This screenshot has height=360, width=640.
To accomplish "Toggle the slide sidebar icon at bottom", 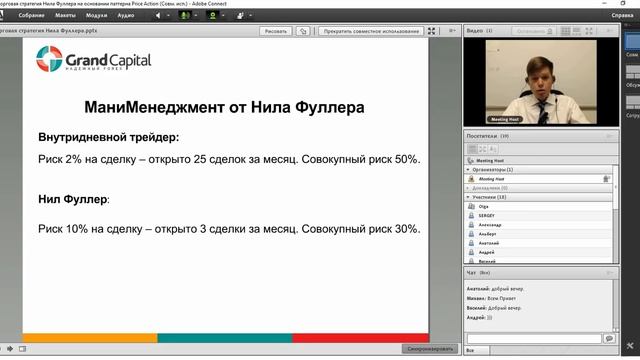I will coord(22,349).
